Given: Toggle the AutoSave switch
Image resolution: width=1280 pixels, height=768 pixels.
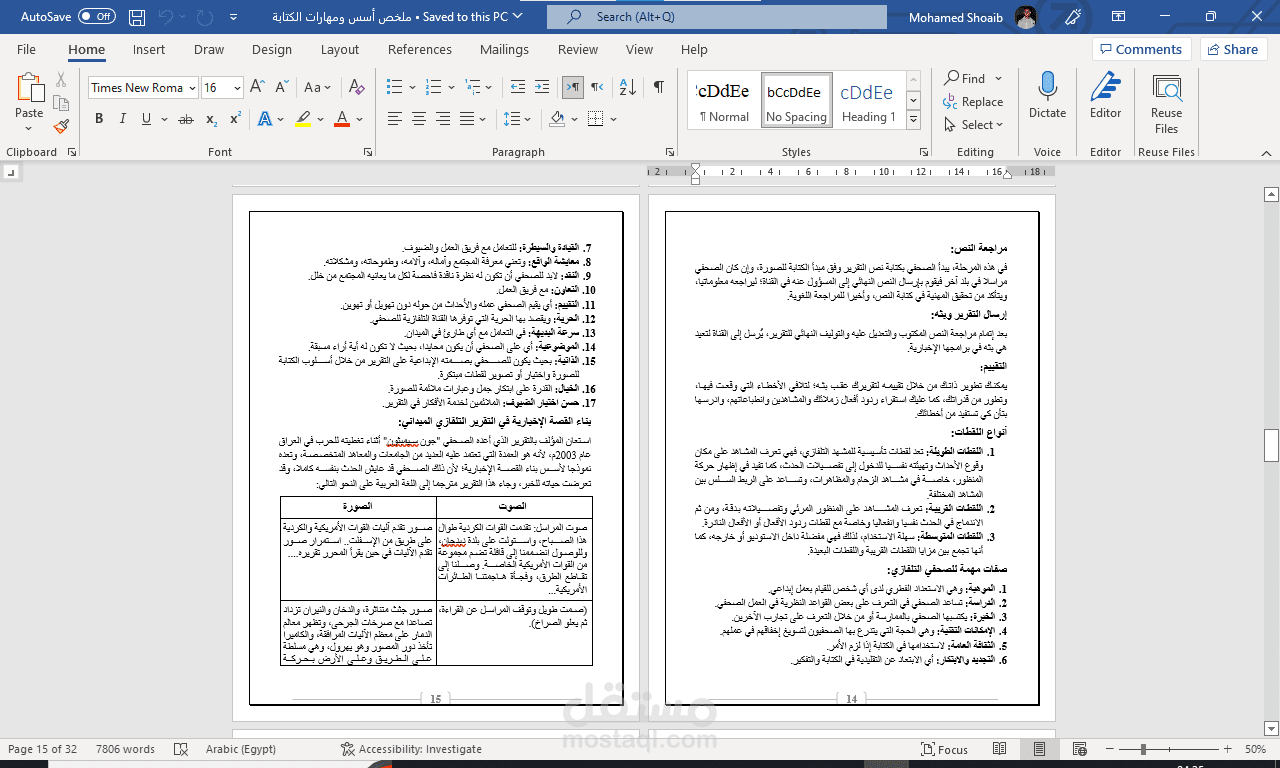Looking at the screenshot, I should [x=97, y=16].
